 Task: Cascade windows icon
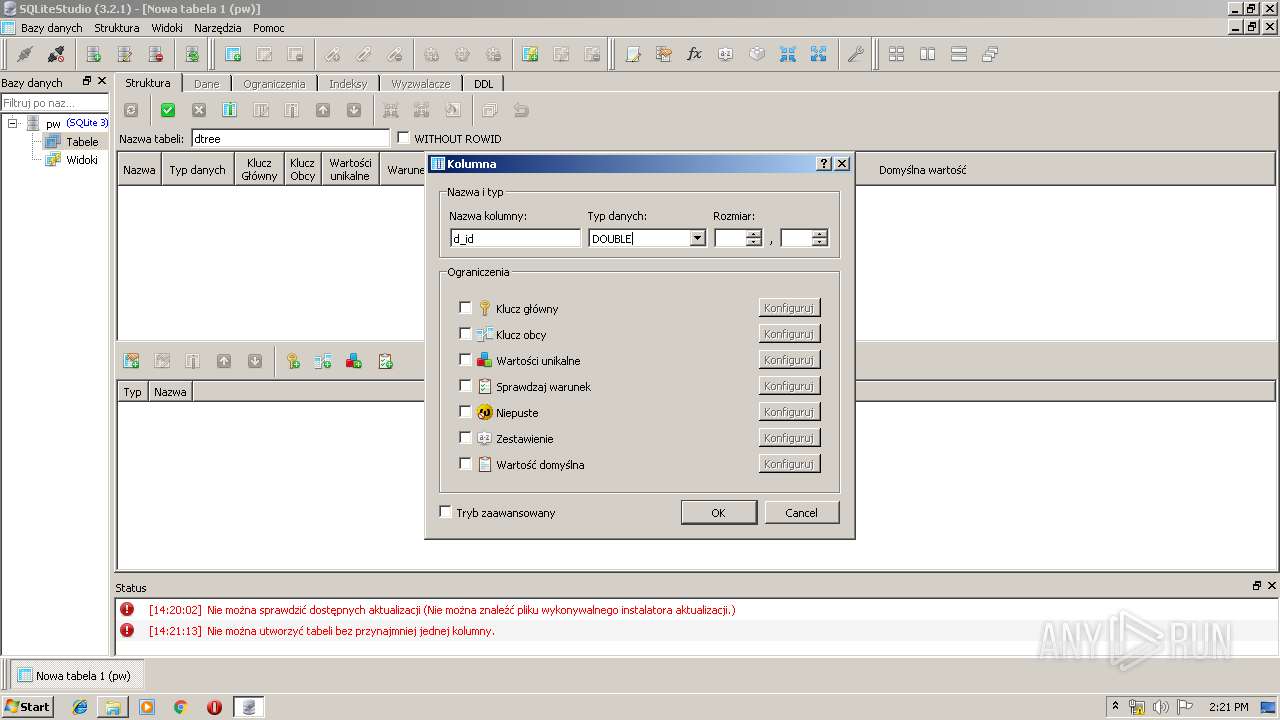click(990, 54)
